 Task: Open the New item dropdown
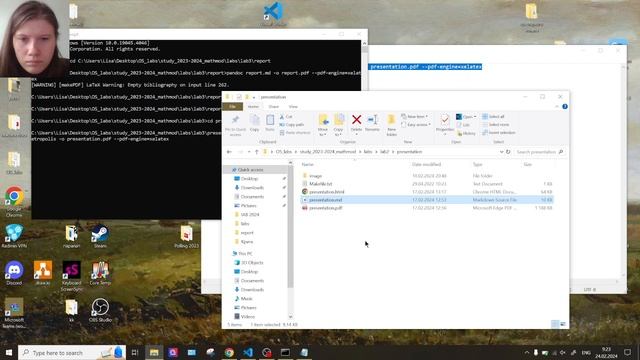(x=415, y=117)
